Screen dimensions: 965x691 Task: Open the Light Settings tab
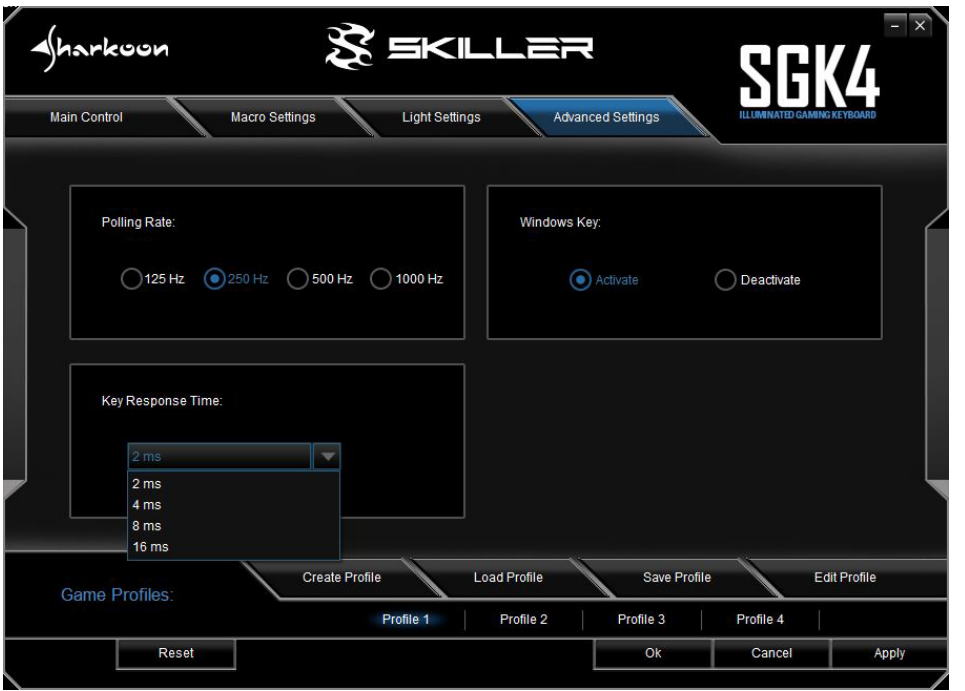pos(441,118)
